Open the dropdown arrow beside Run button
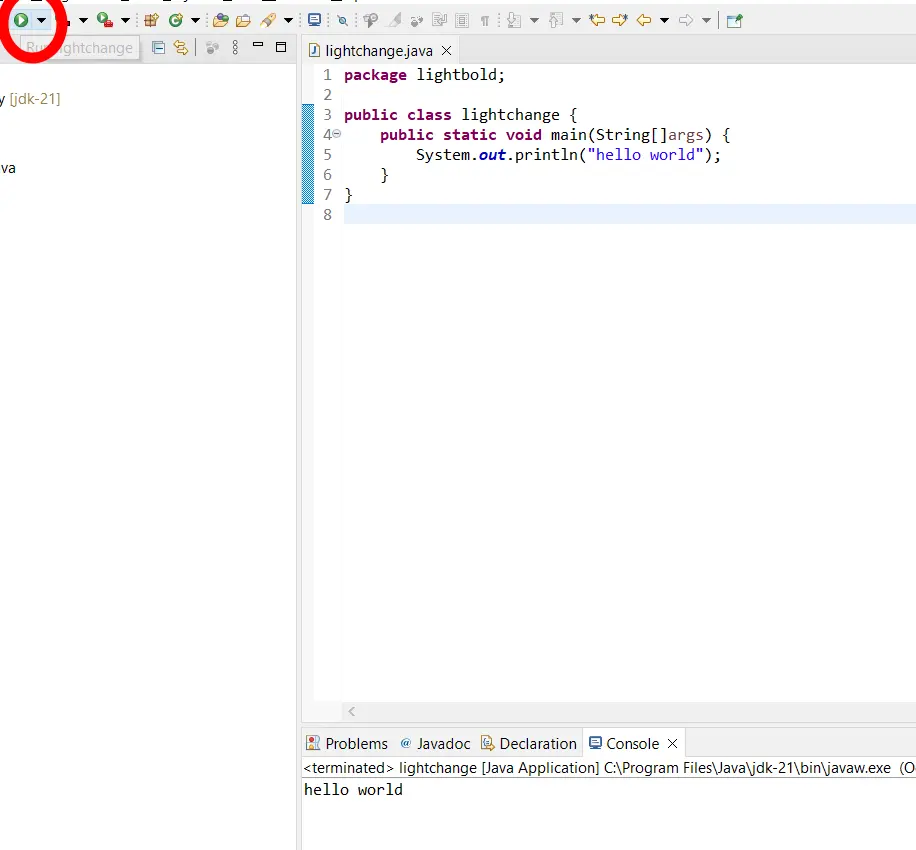The width and height of the screenshot is (916, 850). [41, 20]
